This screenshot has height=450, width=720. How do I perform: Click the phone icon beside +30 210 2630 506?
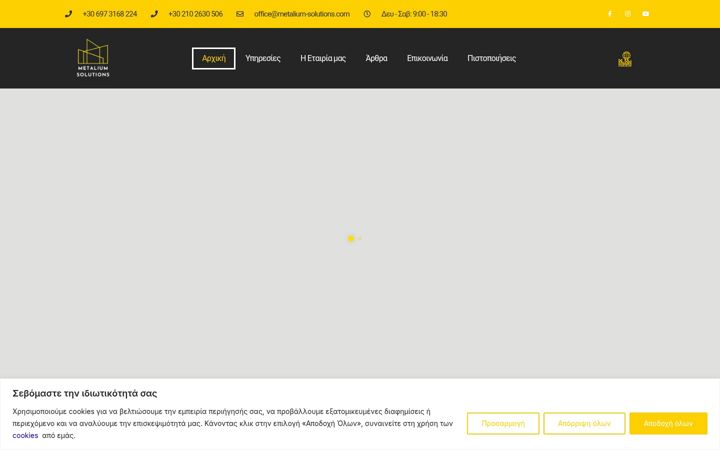(154, 14)
